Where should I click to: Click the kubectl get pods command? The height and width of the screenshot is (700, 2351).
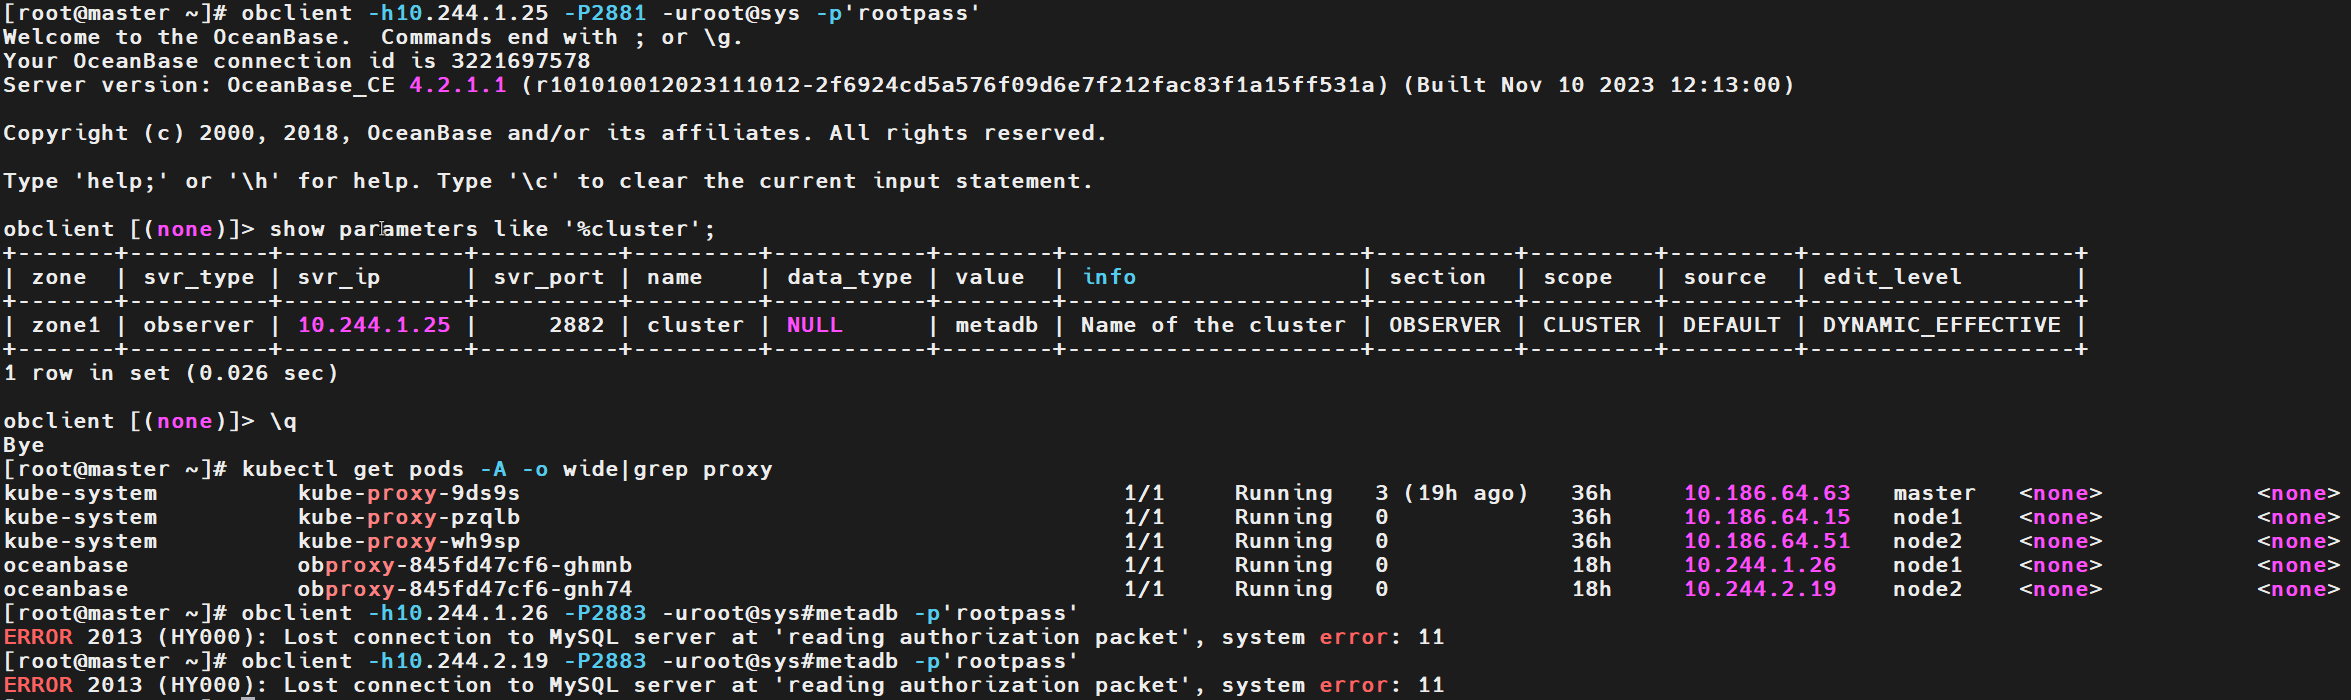click(x=507, y=469)
